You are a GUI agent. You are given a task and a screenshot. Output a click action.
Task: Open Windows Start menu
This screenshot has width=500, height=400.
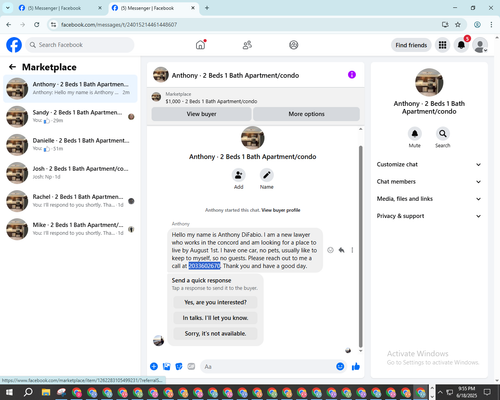(9, 392)
